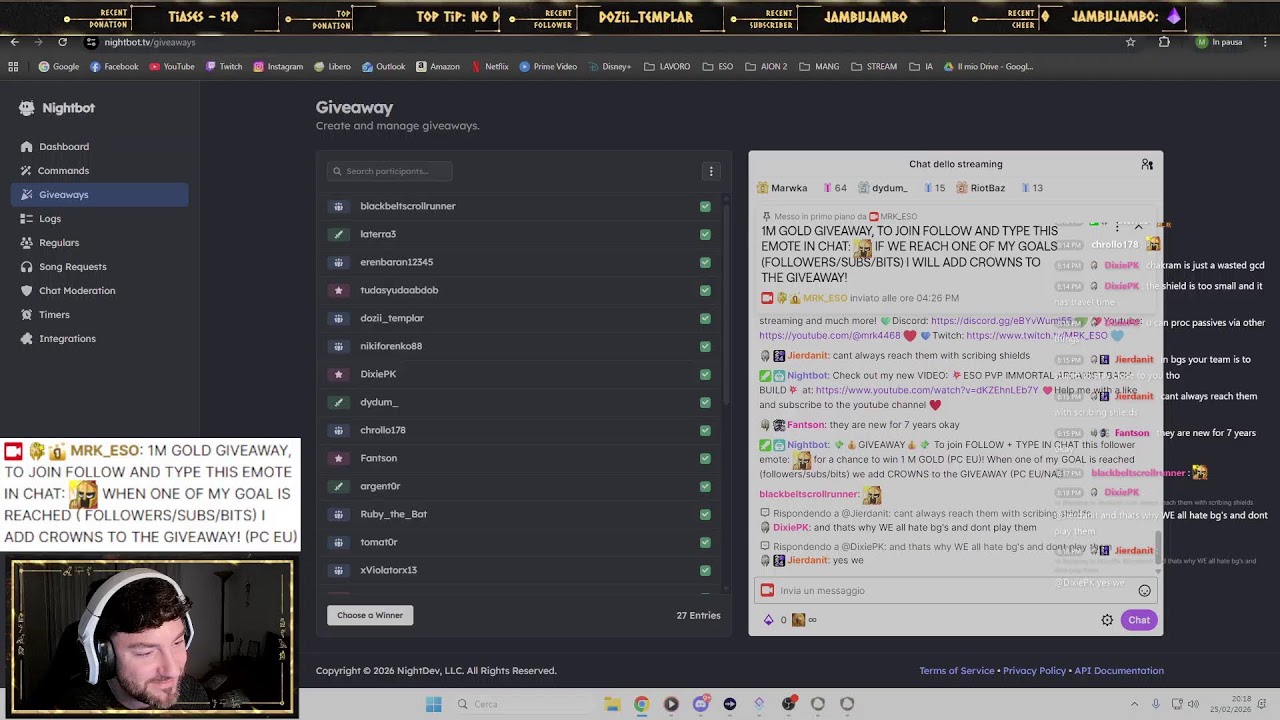Toggle the checkmark for Ruby_the_Bat

(x=705, y=514)
